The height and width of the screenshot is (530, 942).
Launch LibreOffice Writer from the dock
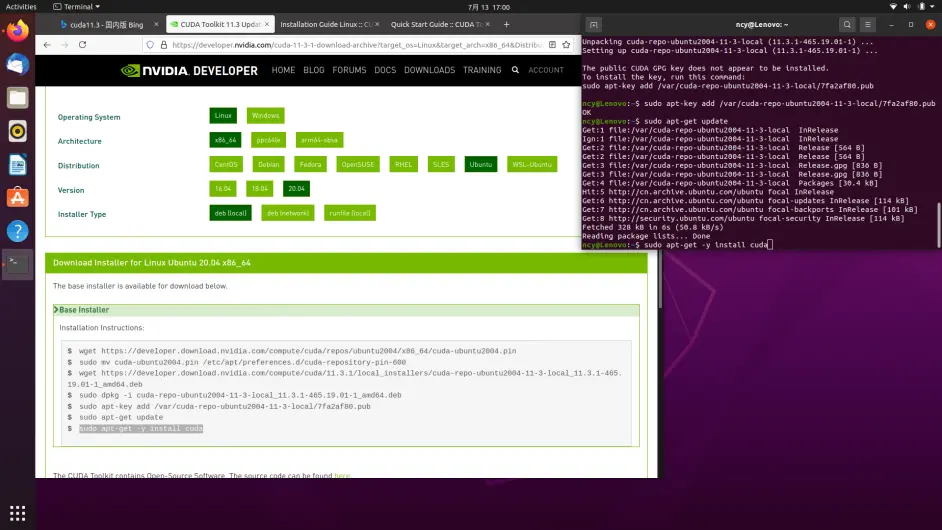pos(17,165)
